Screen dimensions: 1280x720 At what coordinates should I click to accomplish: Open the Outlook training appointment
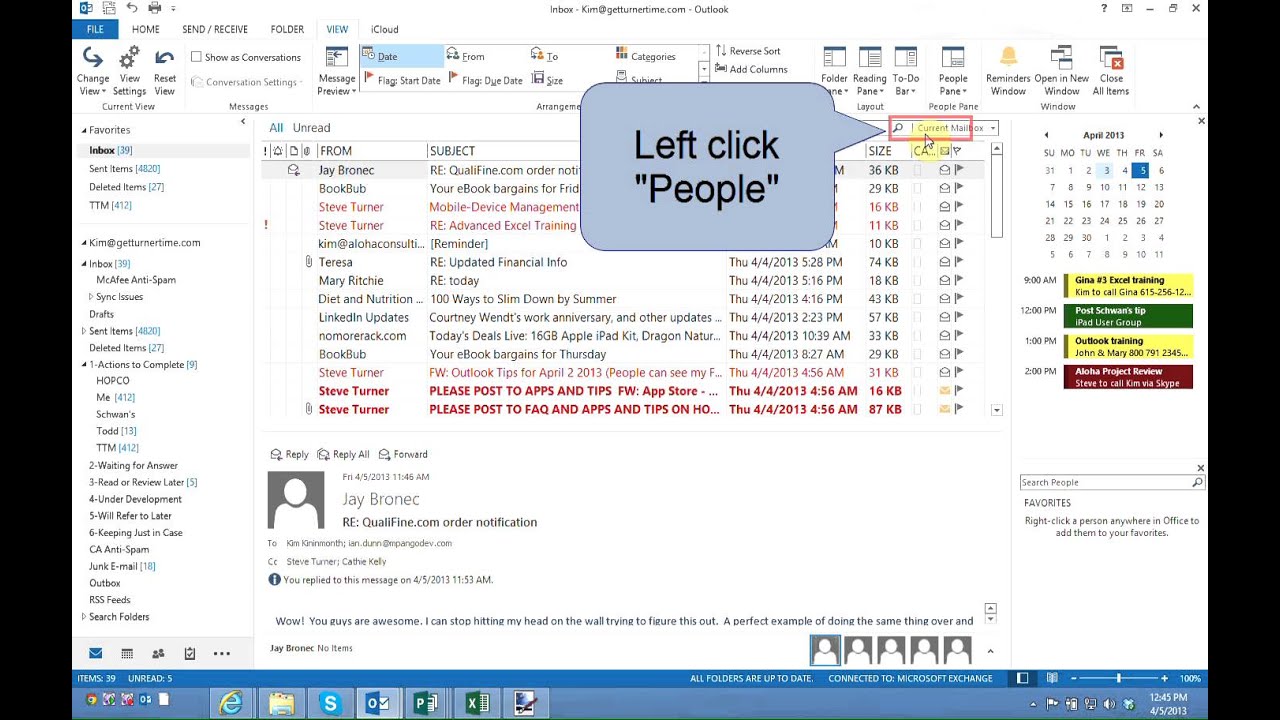pyautogui.click(x=1128, y=346)
